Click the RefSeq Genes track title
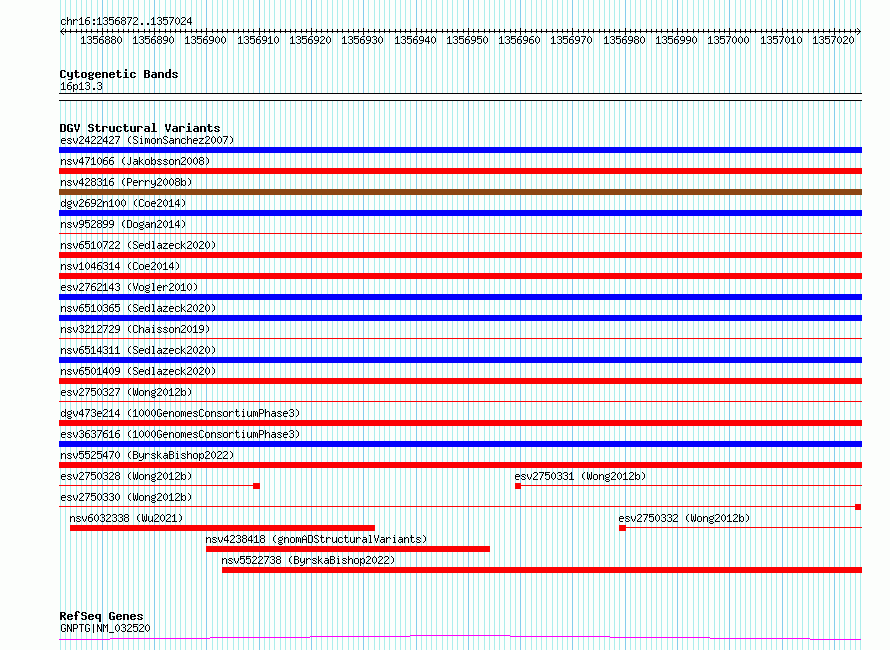Screen dimensions: 890x650 [102, 616]
